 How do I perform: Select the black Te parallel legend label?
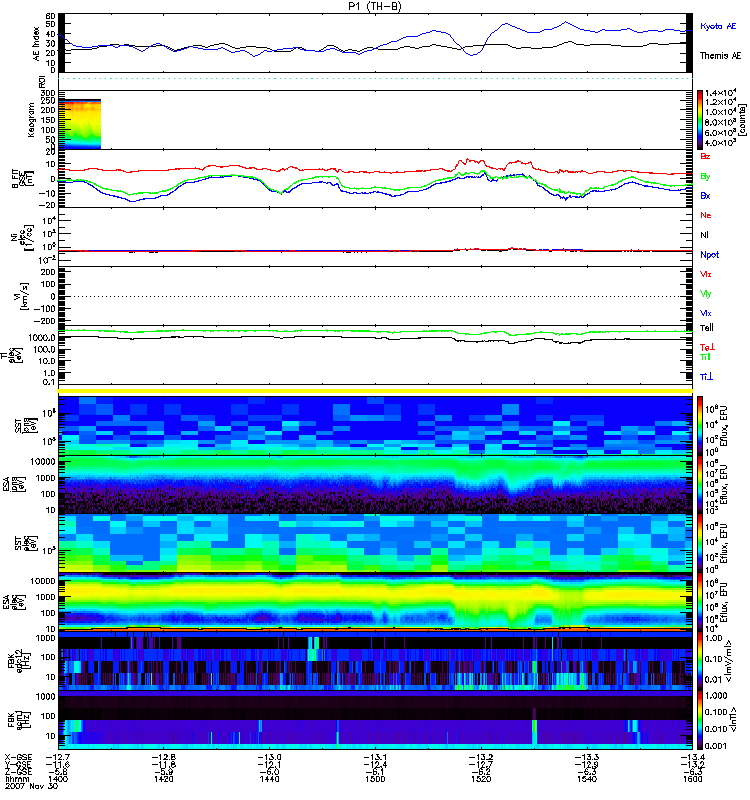[x=707, y=328]
